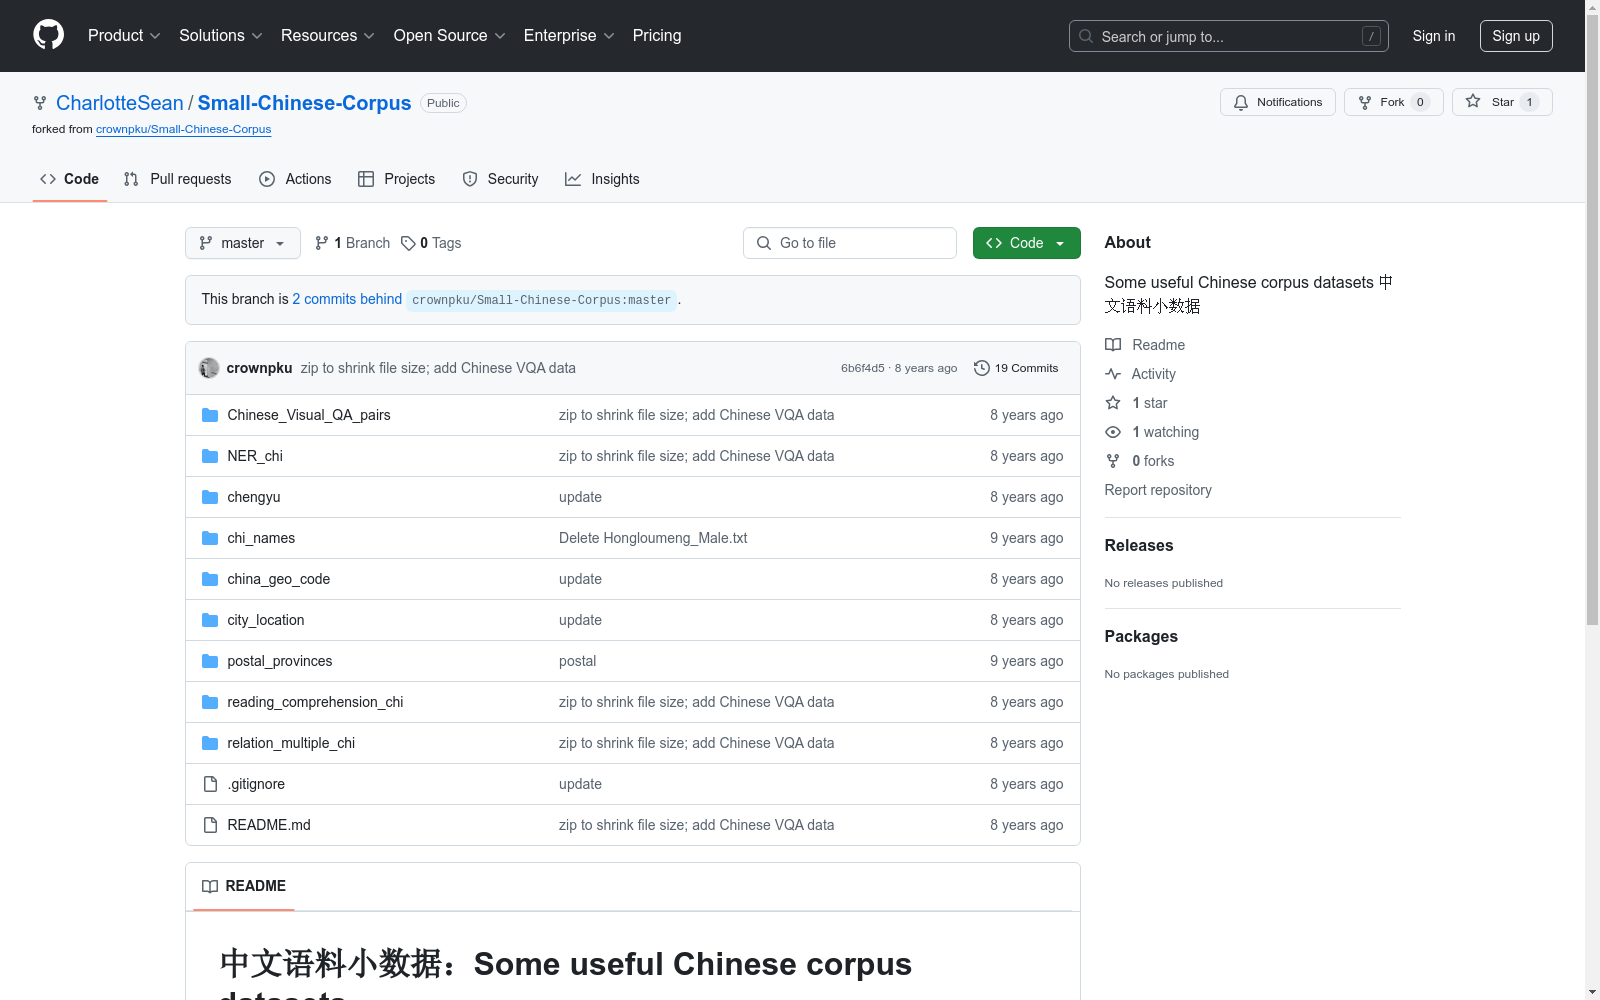Click the pulse icon beside Activity
Image resolution: width=1600 pixels, height=1000 pixels.
1113,374
